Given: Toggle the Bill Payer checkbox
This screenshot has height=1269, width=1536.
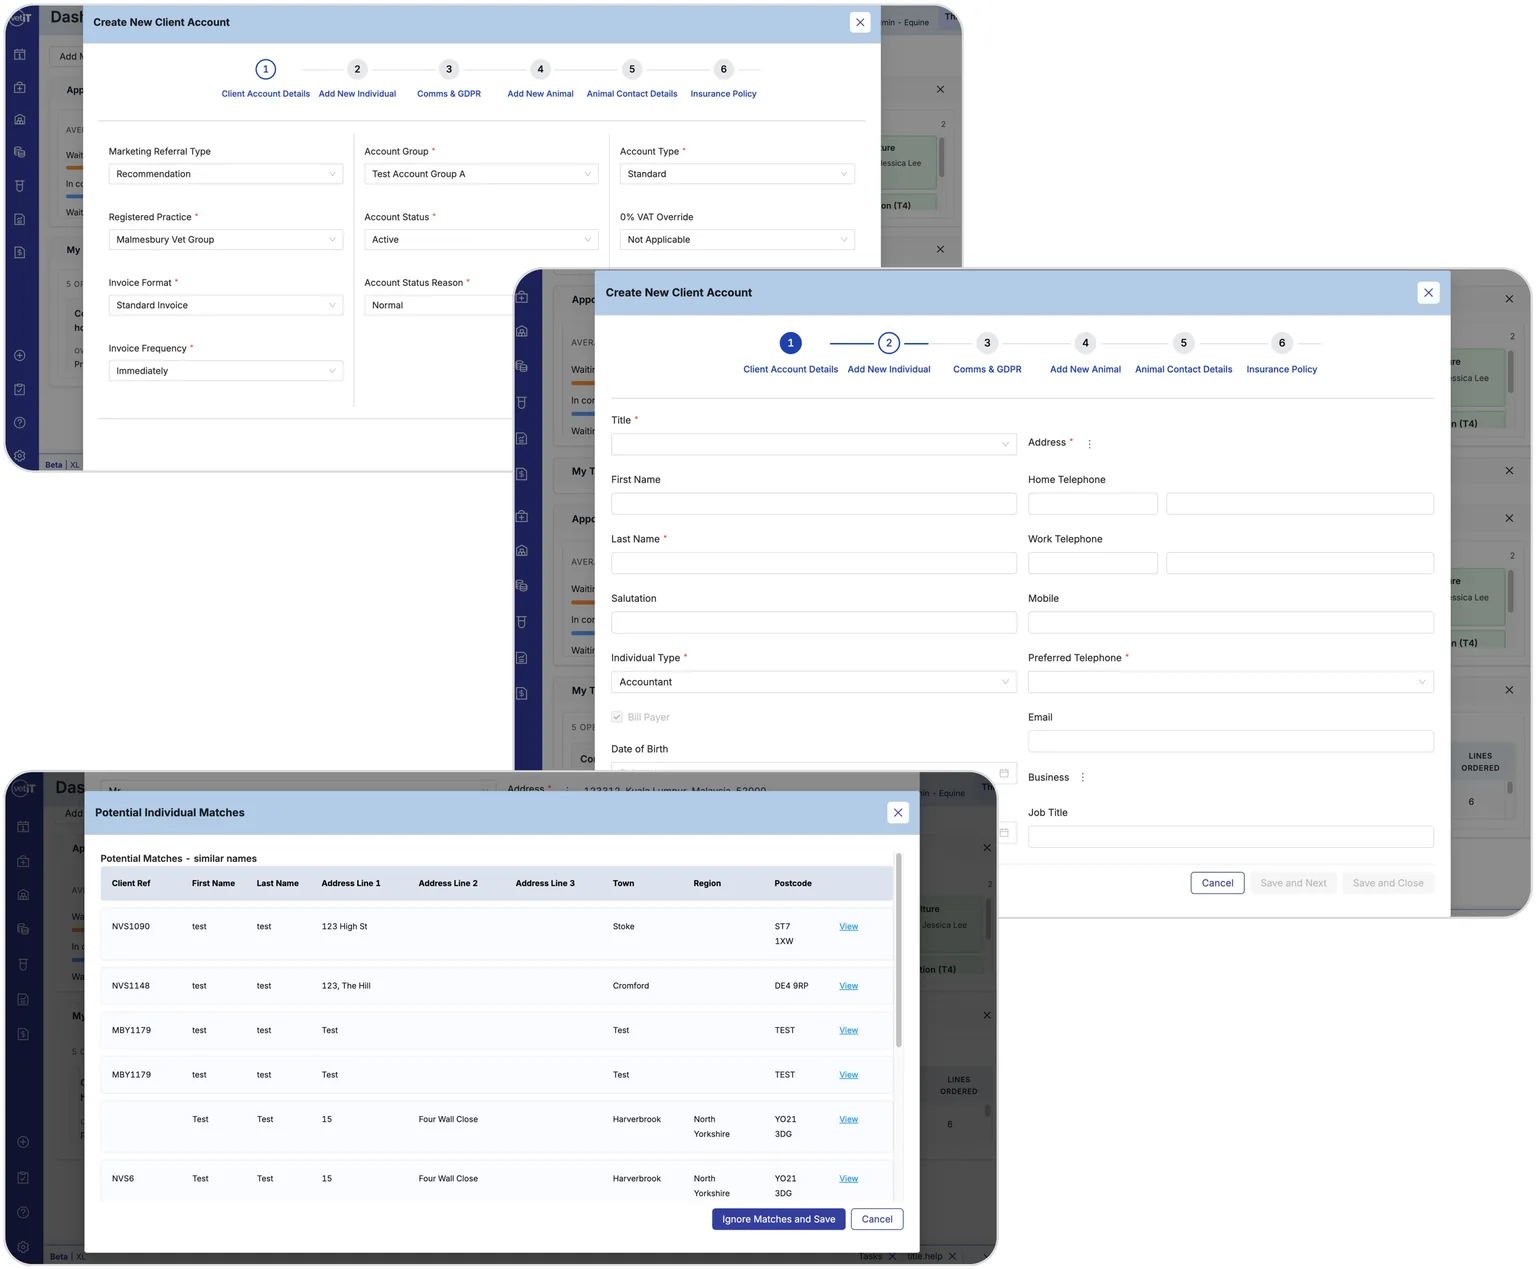Looking at the screenshot, I should click(617, 717).
